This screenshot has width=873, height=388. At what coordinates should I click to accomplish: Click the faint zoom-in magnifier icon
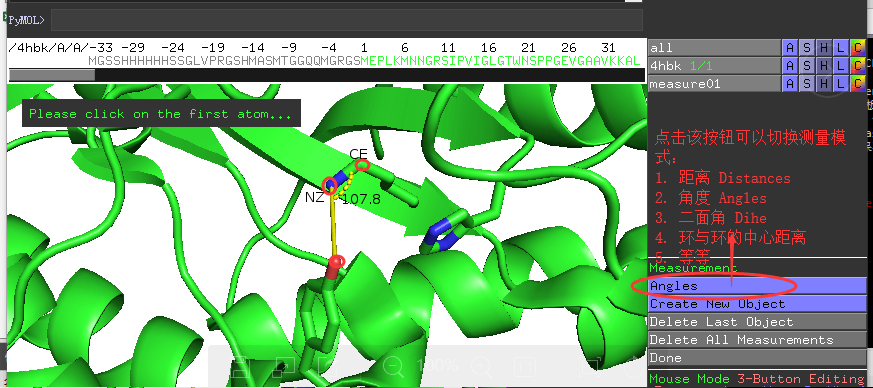pyautogui.click(x=481, y=366)
